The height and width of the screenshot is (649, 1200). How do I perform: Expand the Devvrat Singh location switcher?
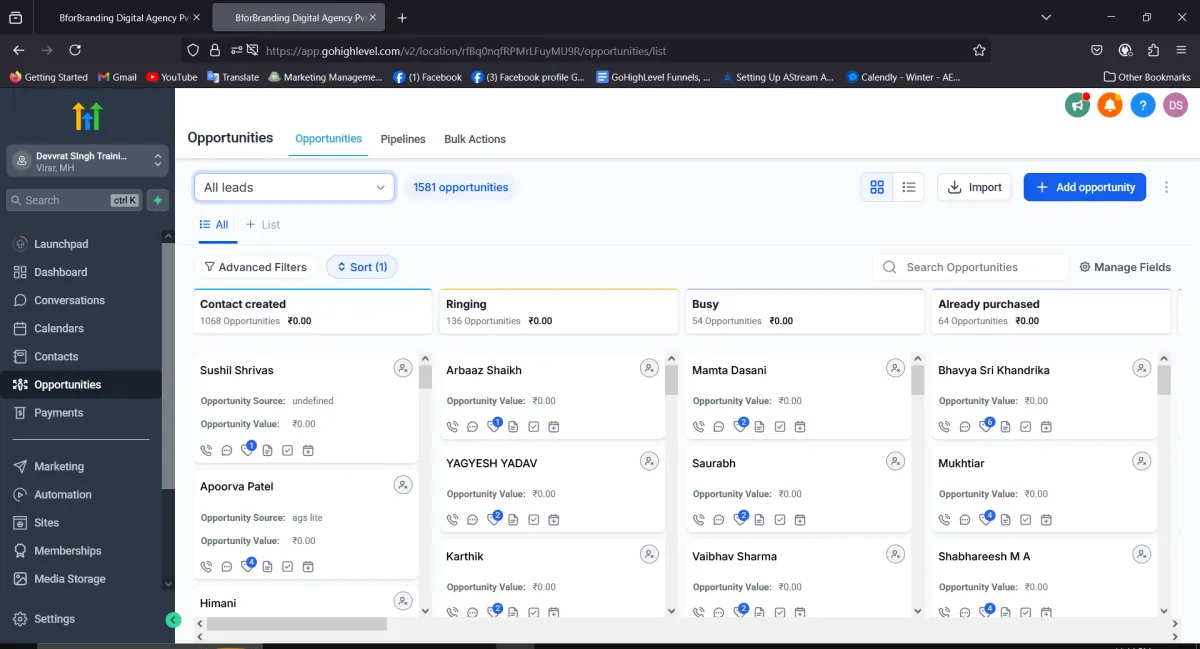tap(84, 161)
